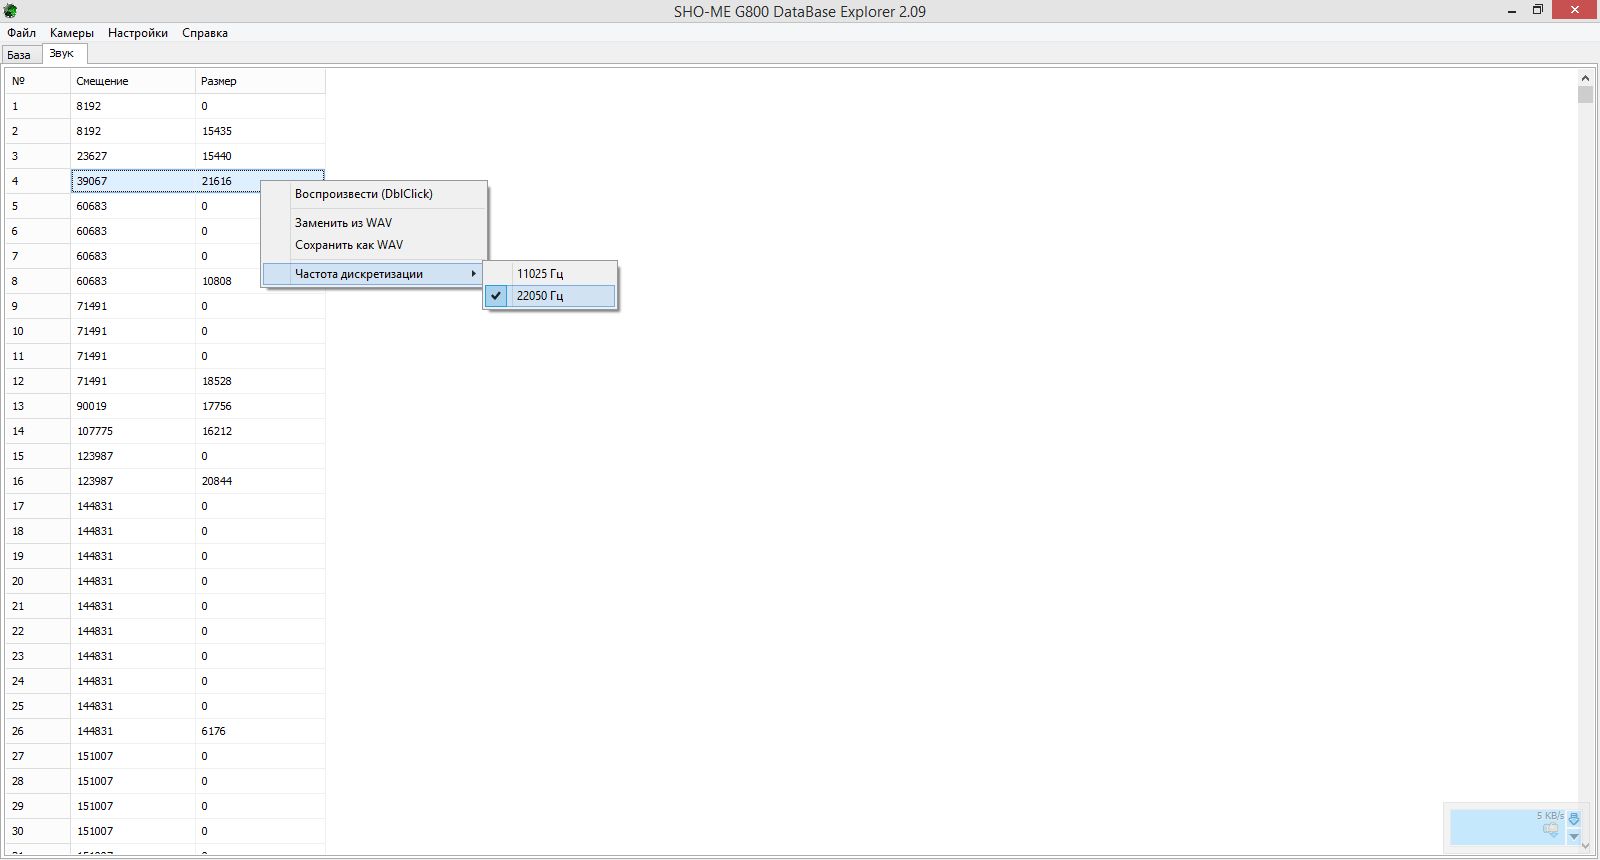
Task: Click size value 20844
Action: pos(217,481)
